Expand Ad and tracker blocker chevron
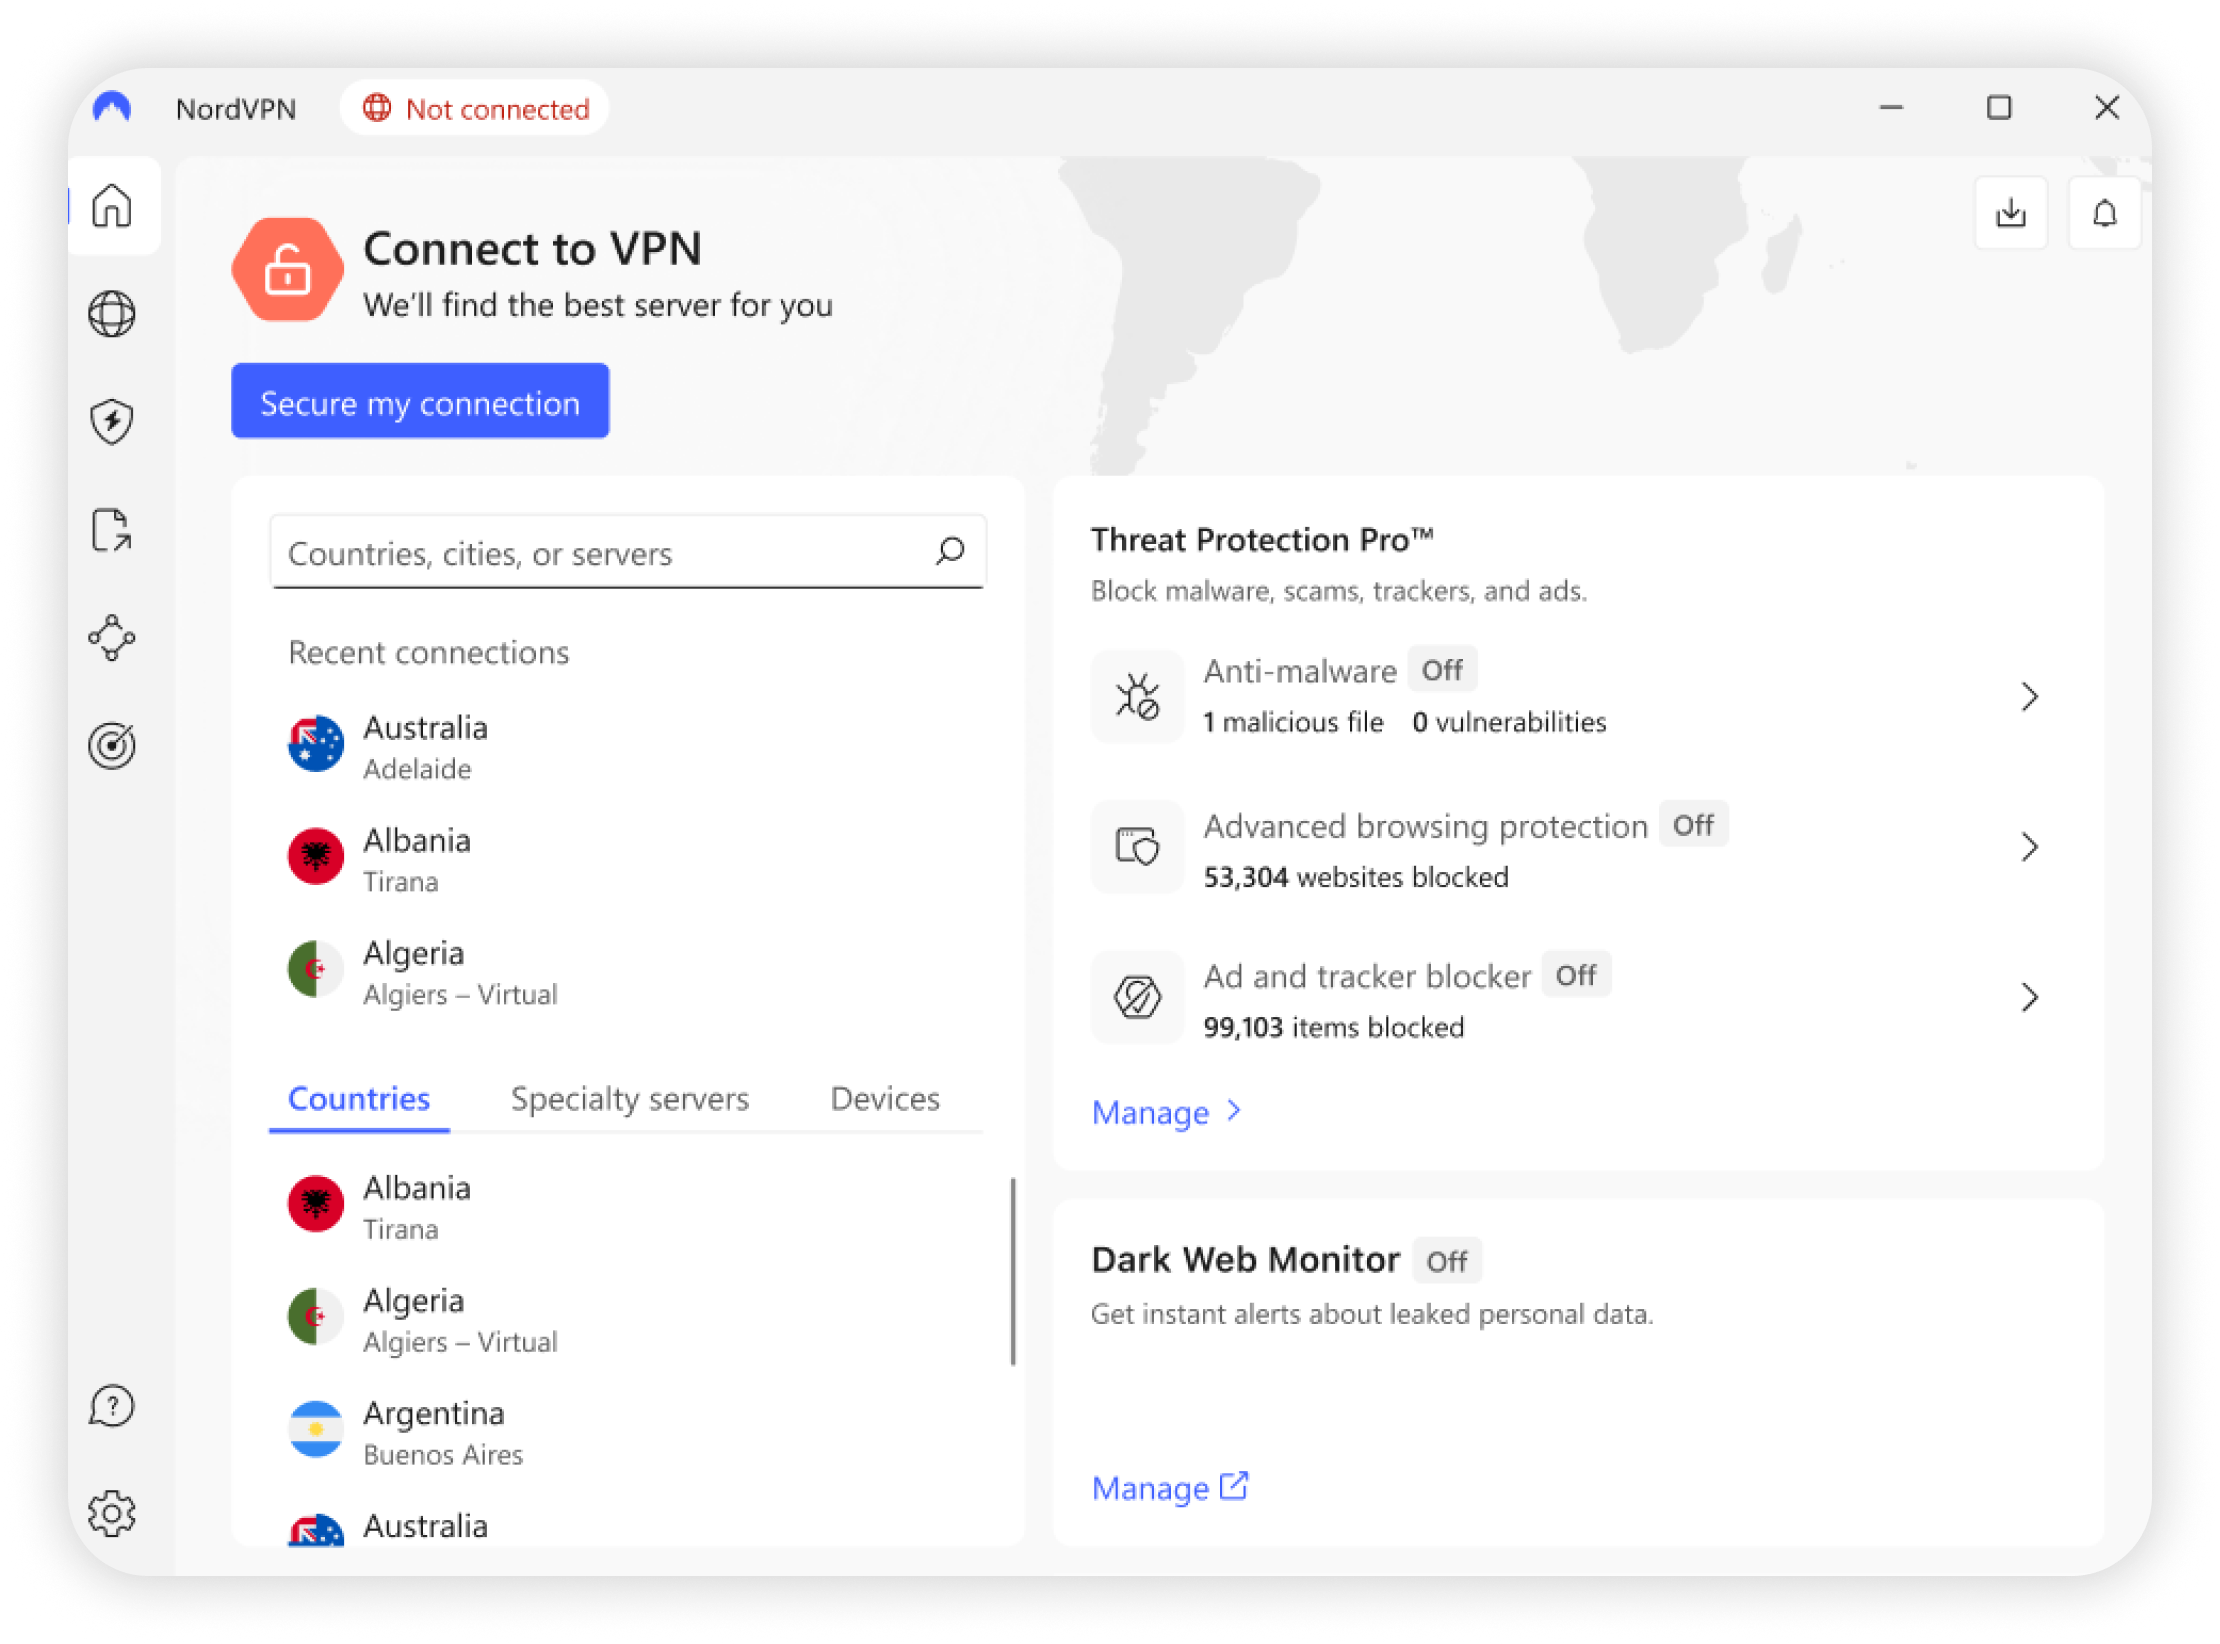This screenshot has height=1644, width=2220. 2029,997
